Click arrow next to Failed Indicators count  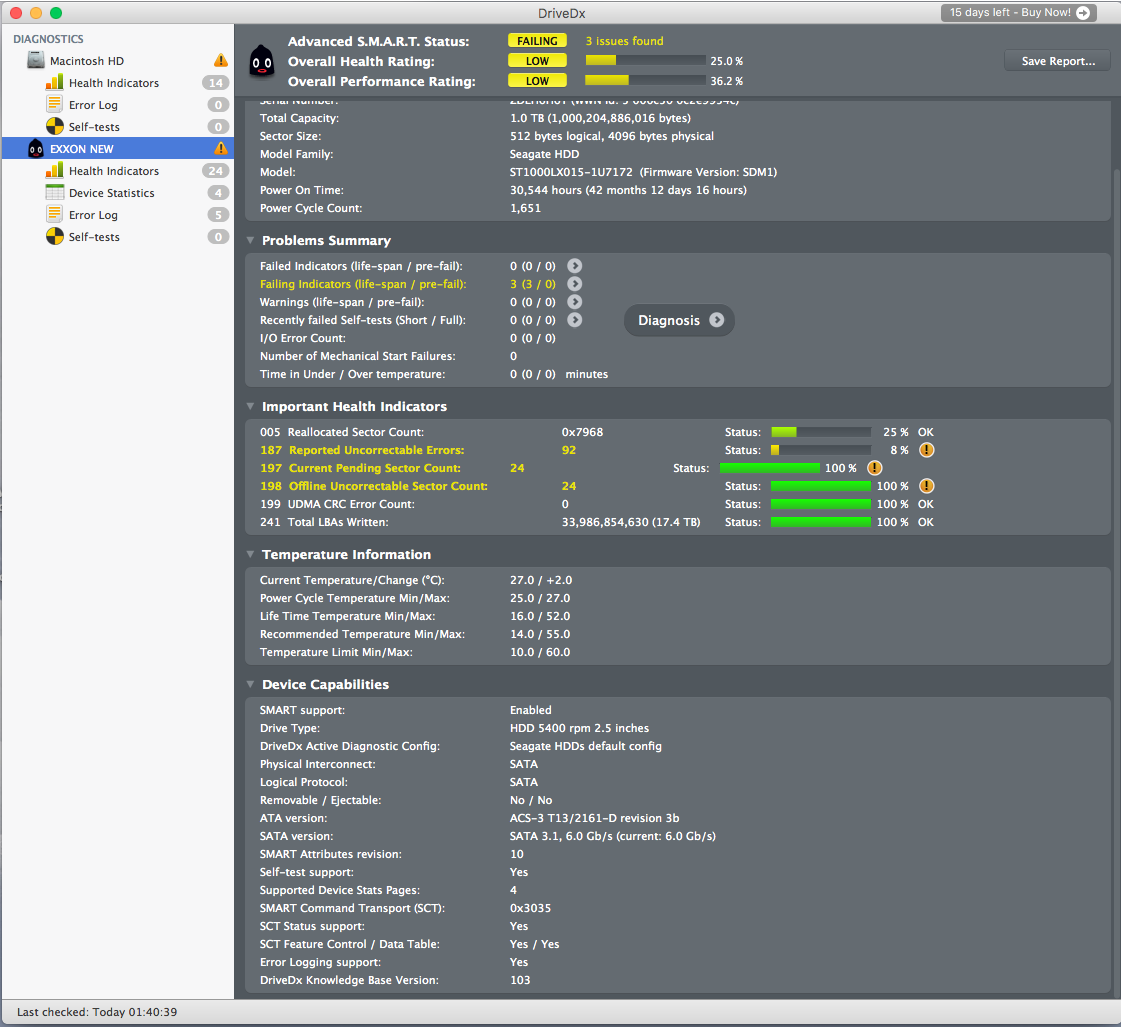click(574, 266)
